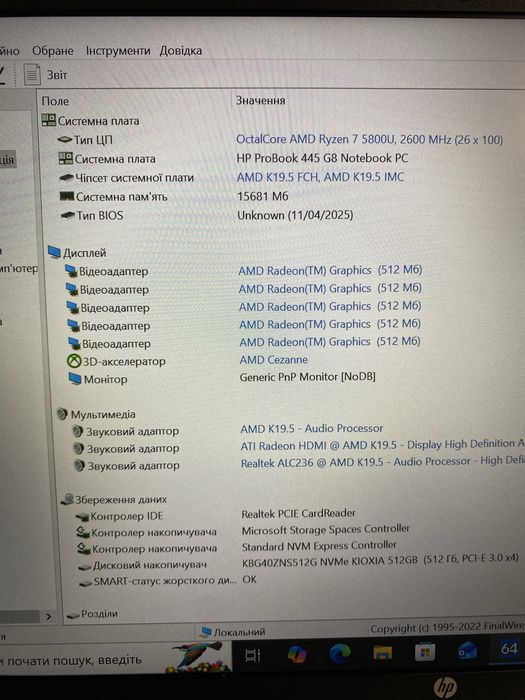Open the Інструменти menu
The image size is (525, 700).
[118, 51]
